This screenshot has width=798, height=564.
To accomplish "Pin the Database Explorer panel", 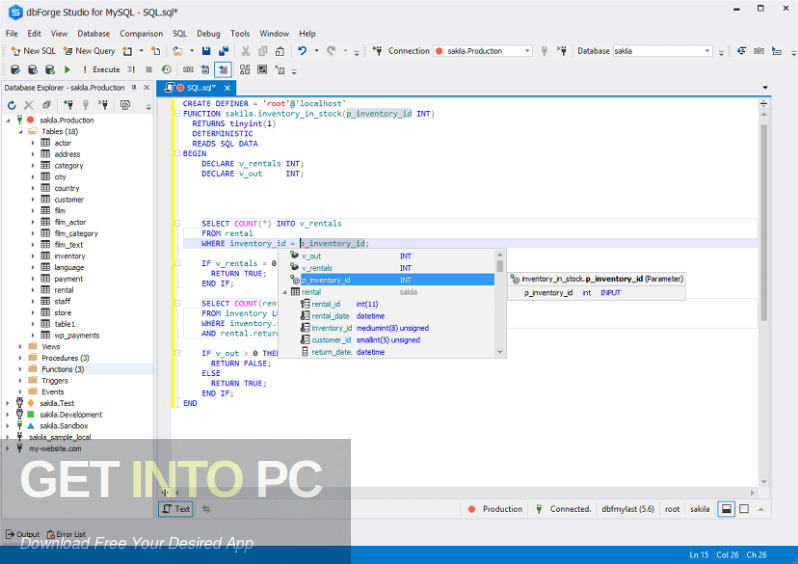I will 134,88.
